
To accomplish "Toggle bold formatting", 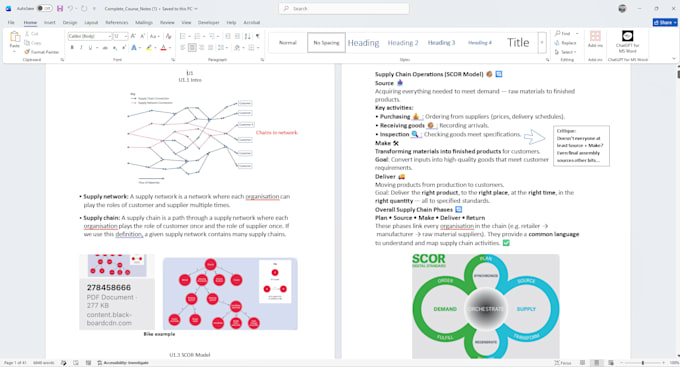I will click(x=72, y=48).
